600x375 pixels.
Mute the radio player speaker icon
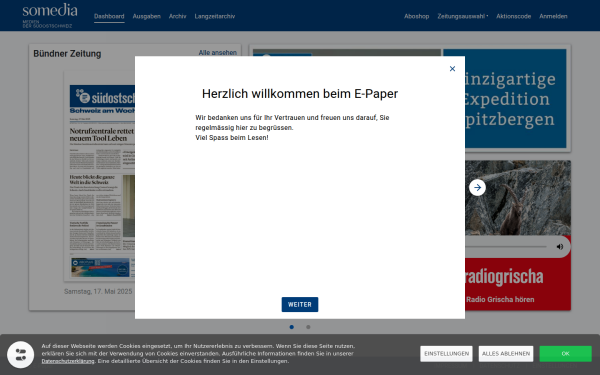[x=560, y=247]
